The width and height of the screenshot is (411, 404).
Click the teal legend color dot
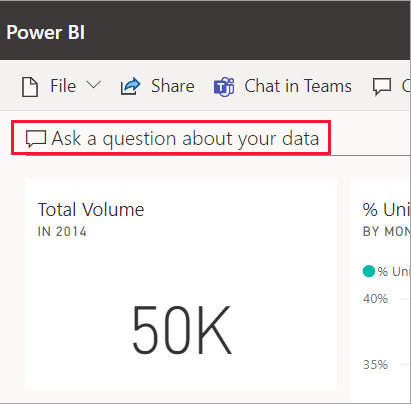369,271
